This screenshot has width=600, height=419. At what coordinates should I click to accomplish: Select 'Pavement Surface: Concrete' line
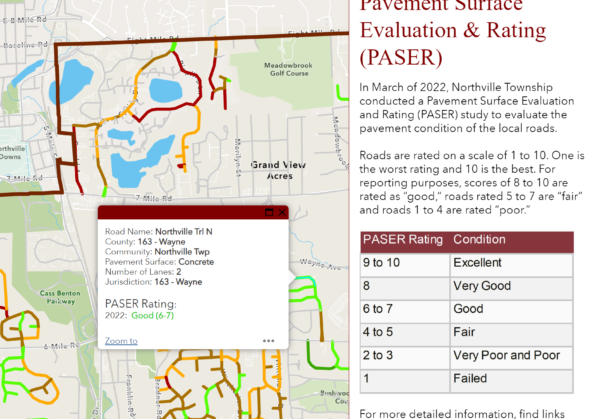(159, 262)
